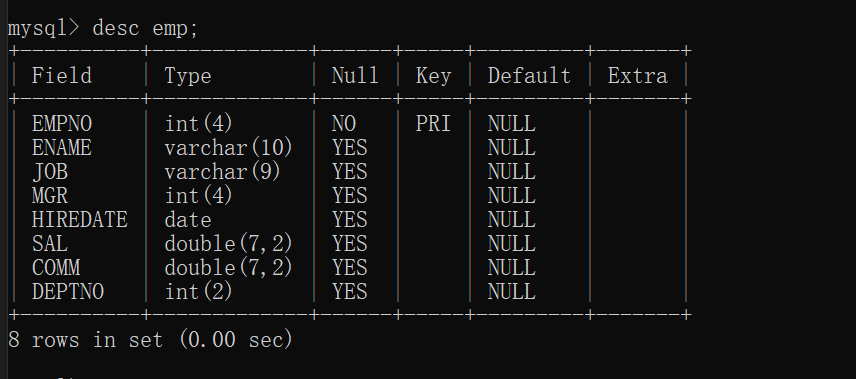
Task: Click the COMM field name
Action: tap(56, 268)
